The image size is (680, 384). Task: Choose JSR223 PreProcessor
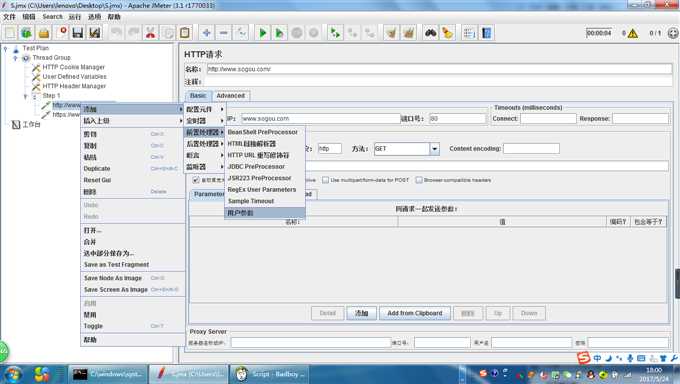click(265, 178)
